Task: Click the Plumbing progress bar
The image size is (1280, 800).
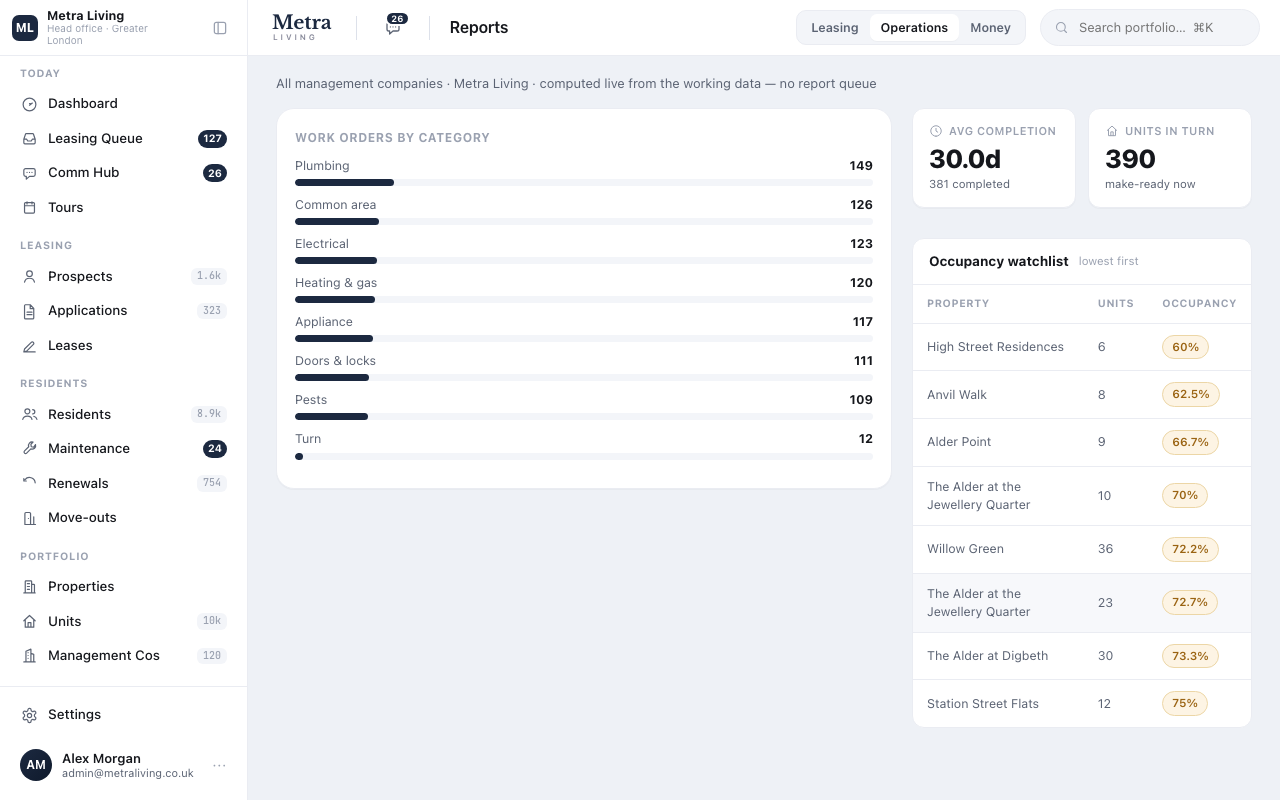Action: 584,183
